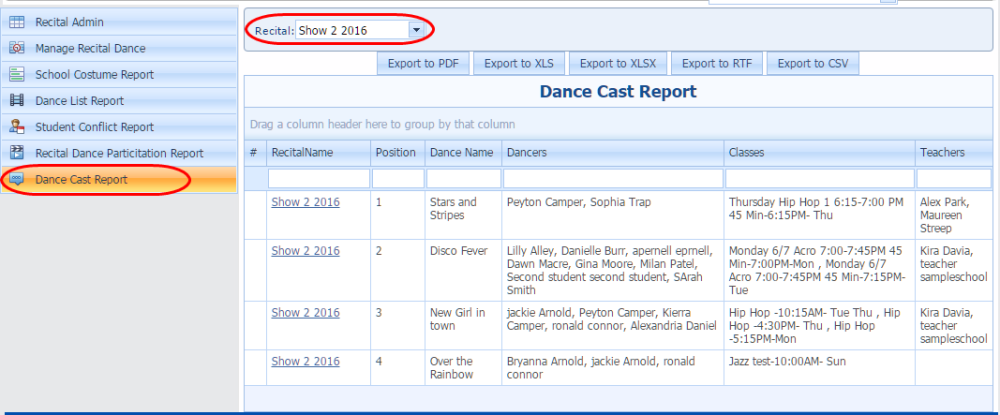1000x415 pixels.
Task: Click the RecitalName filter input box
Action: tap(319, 178)
